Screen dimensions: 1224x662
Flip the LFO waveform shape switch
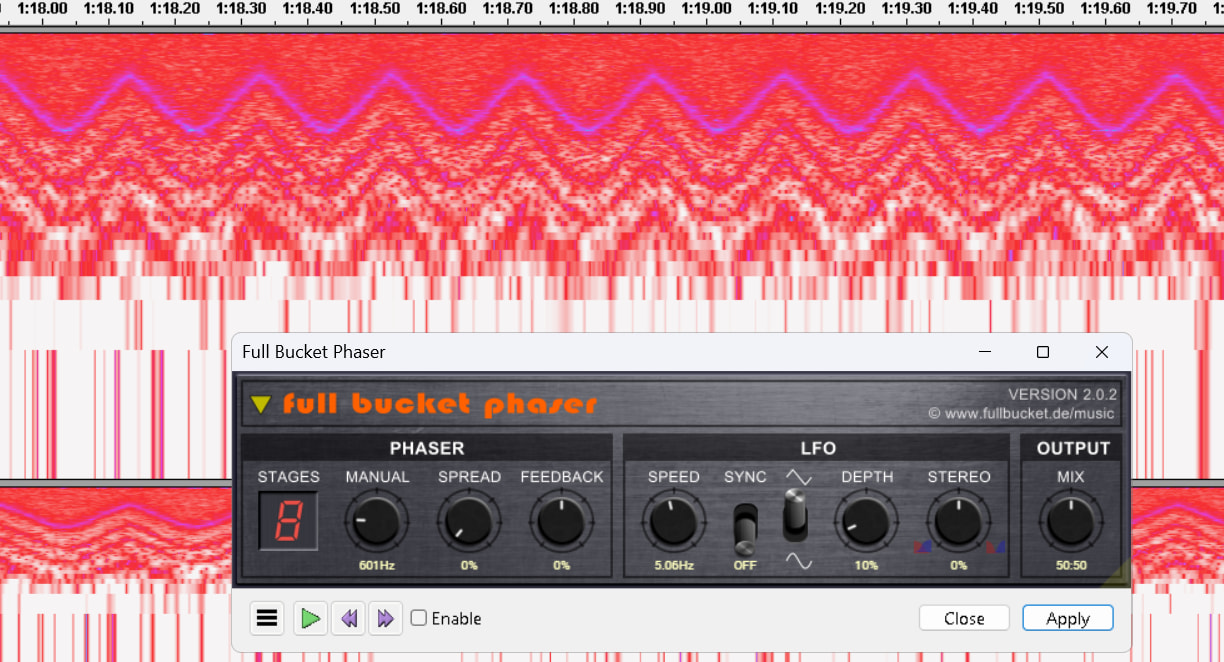coord(795,514)
